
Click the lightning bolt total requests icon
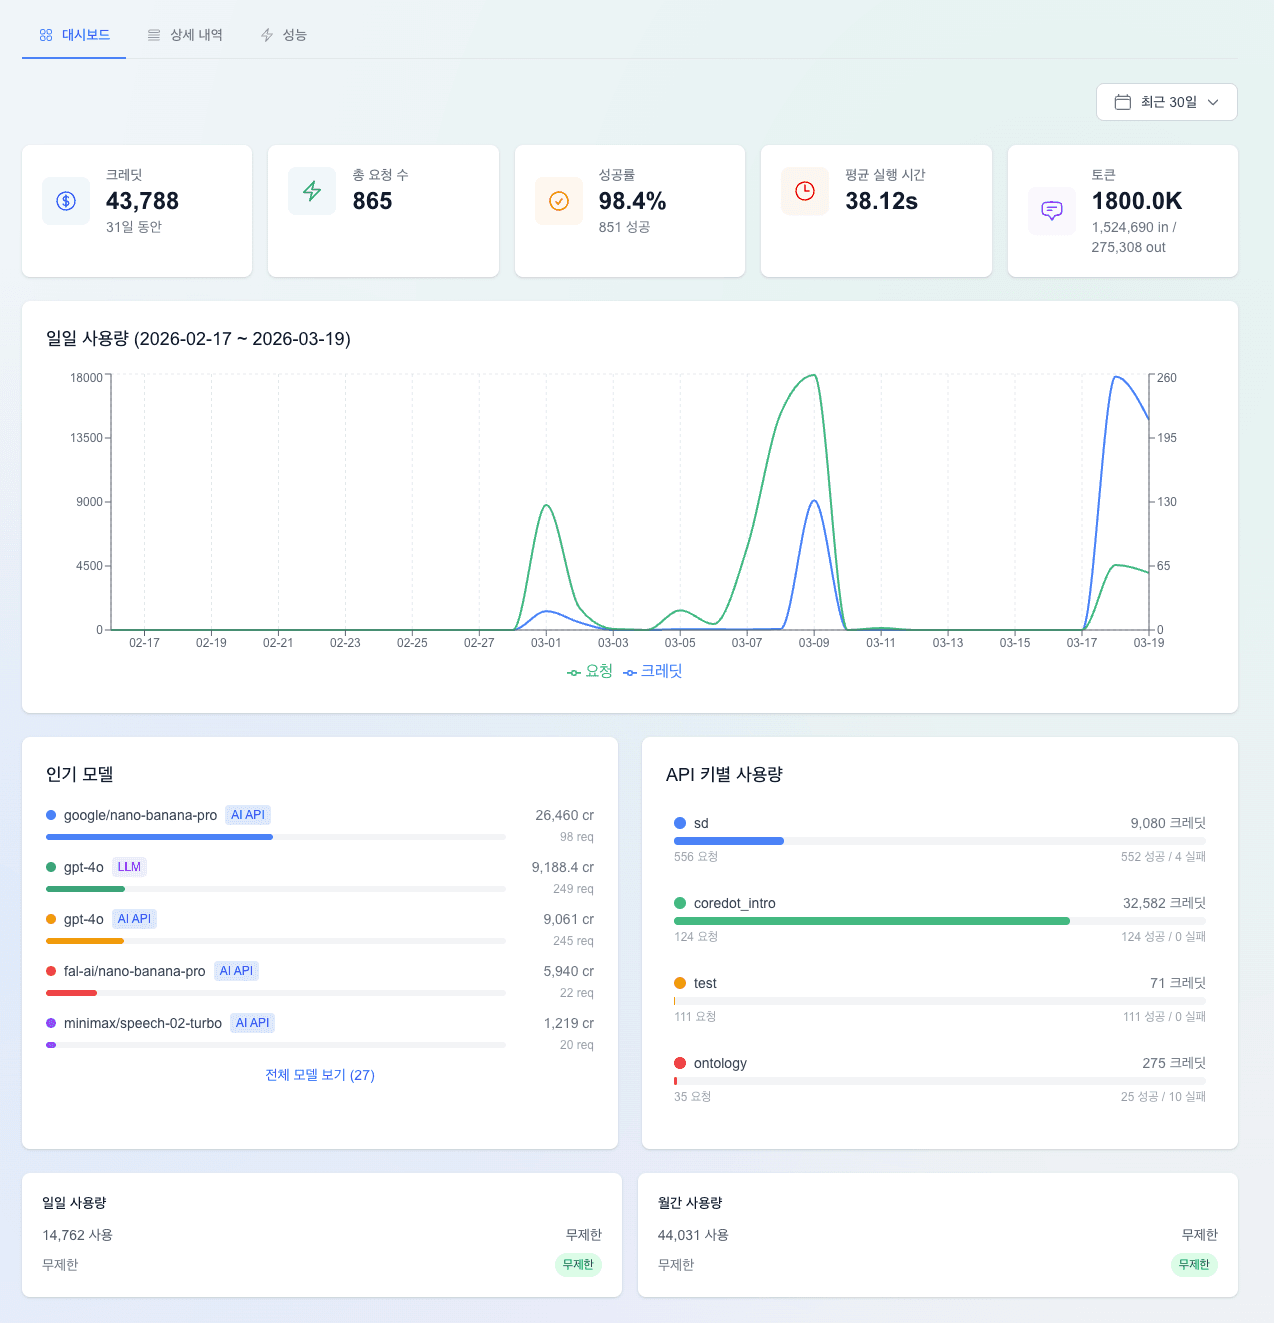tap(312, 191)
